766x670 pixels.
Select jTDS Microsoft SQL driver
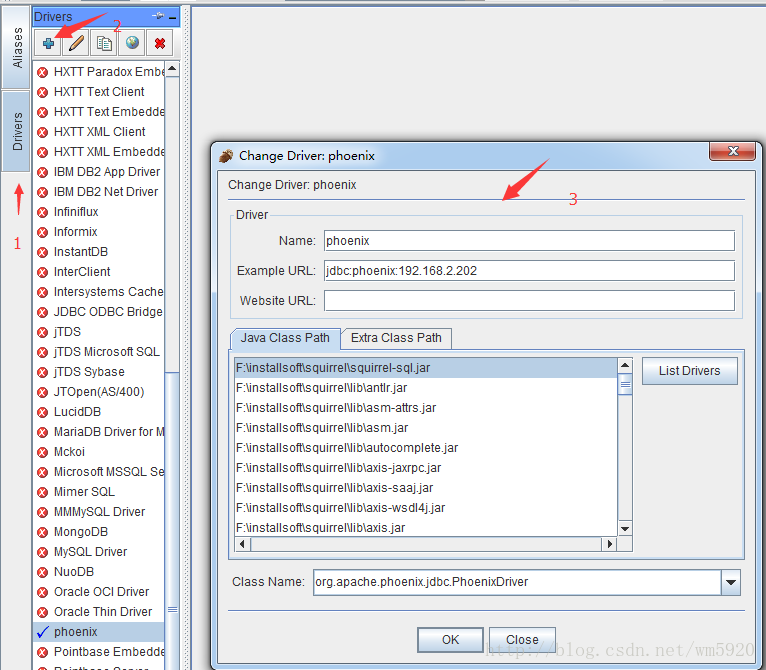point(99,352)
